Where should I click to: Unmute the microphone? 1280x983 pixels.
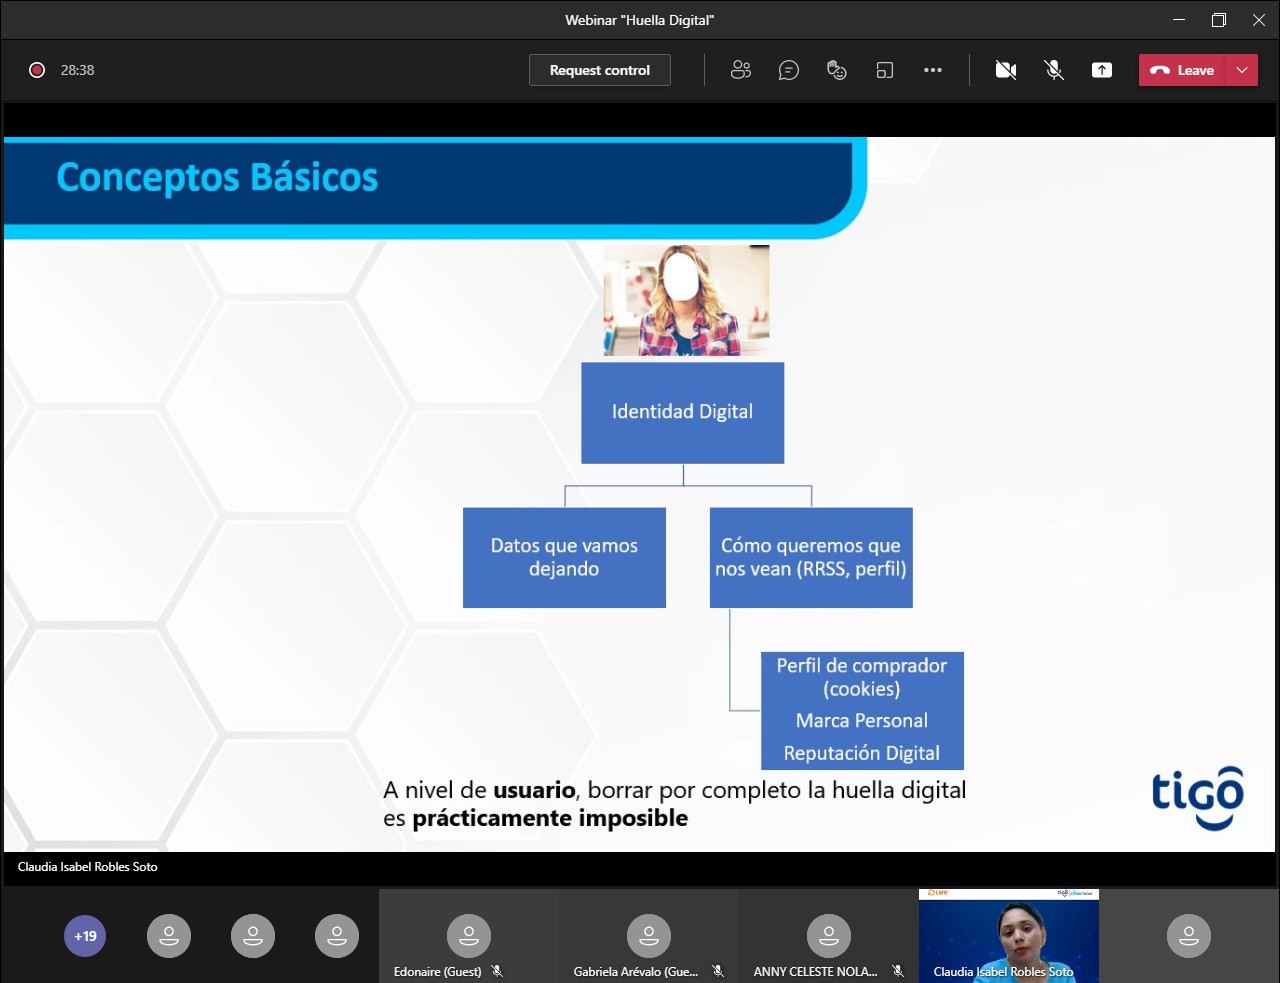tap(1054, 70)
